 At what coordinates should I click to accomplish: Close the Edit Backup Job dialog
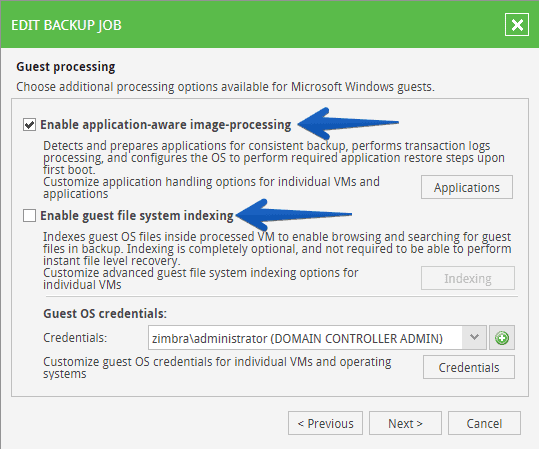coord(517,25)
